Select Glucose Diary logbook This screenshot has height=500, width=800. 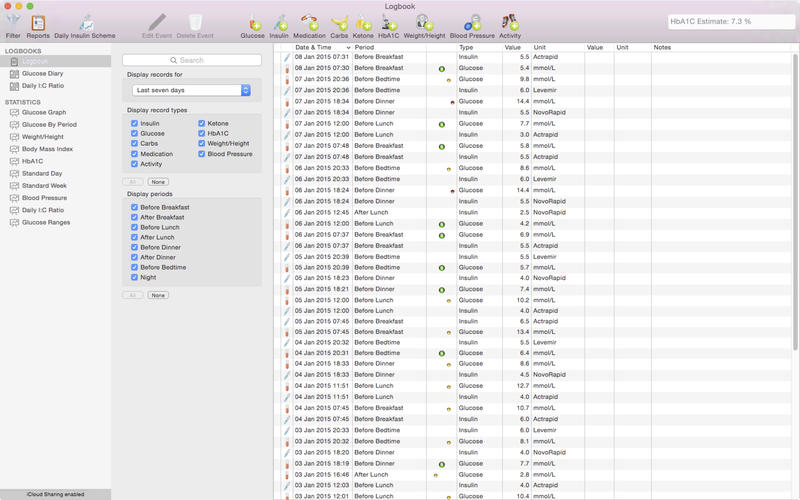click(42, 73)
